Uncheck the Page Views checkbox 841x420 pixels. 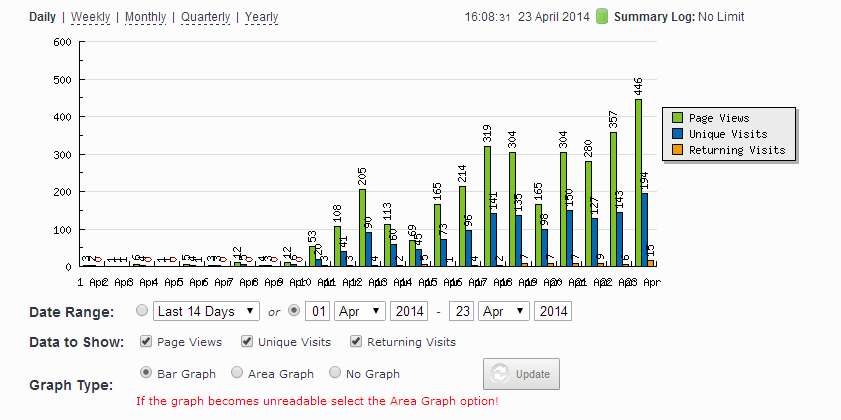pos(146,342)
